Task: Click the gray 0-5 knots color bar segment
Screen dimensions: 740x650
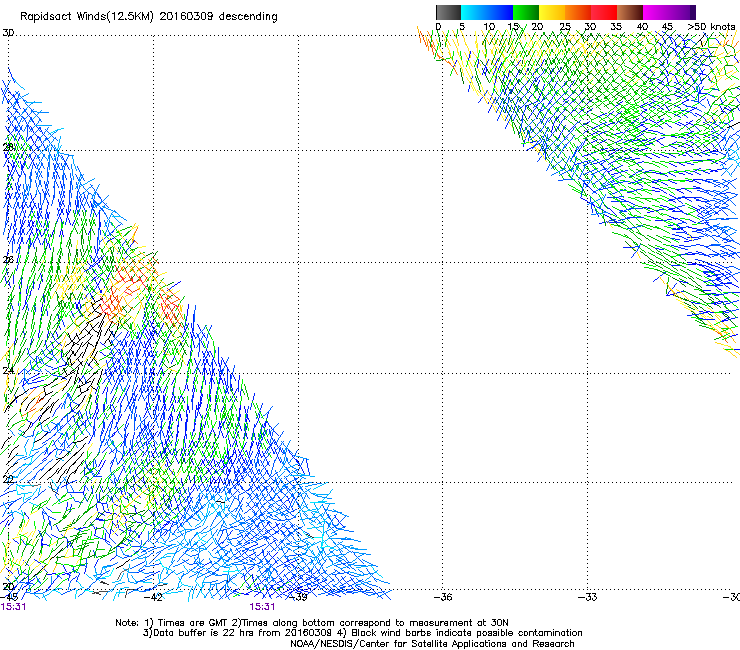Action: pos(448,12)
